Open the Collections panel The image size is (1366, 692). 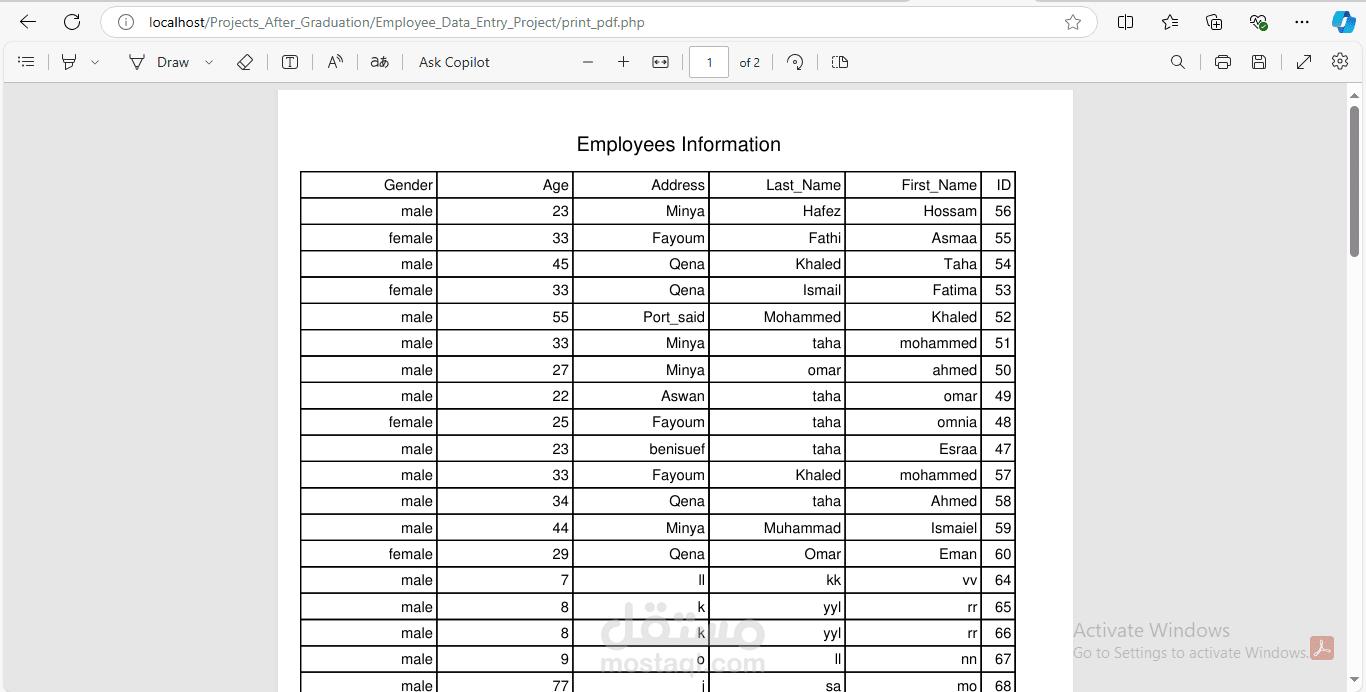[1214, 22]
